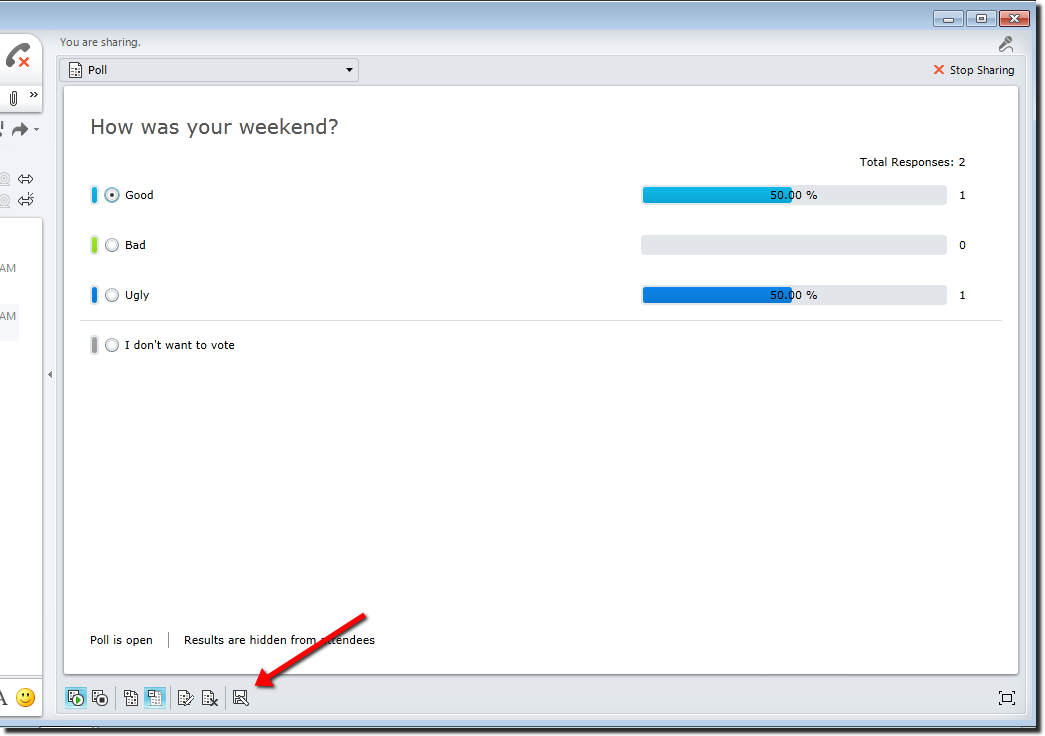Click the clear votes icon with the X
Viewport: 1045px width, 736px height.
(x=209, y=698)
